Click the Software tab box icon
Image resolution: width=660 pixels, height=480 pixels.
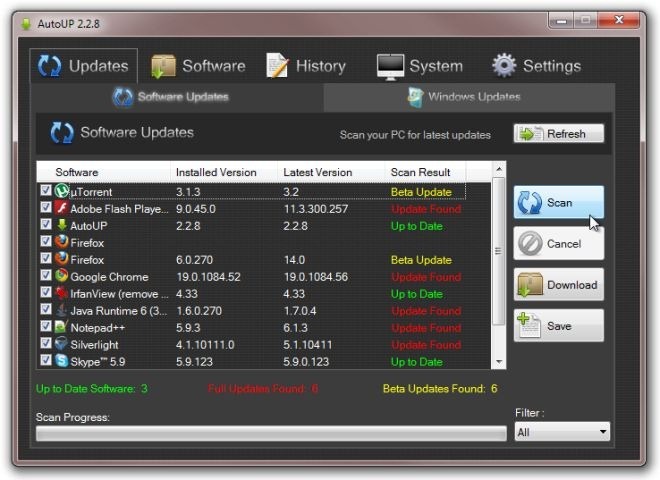[x=163, y=67]
